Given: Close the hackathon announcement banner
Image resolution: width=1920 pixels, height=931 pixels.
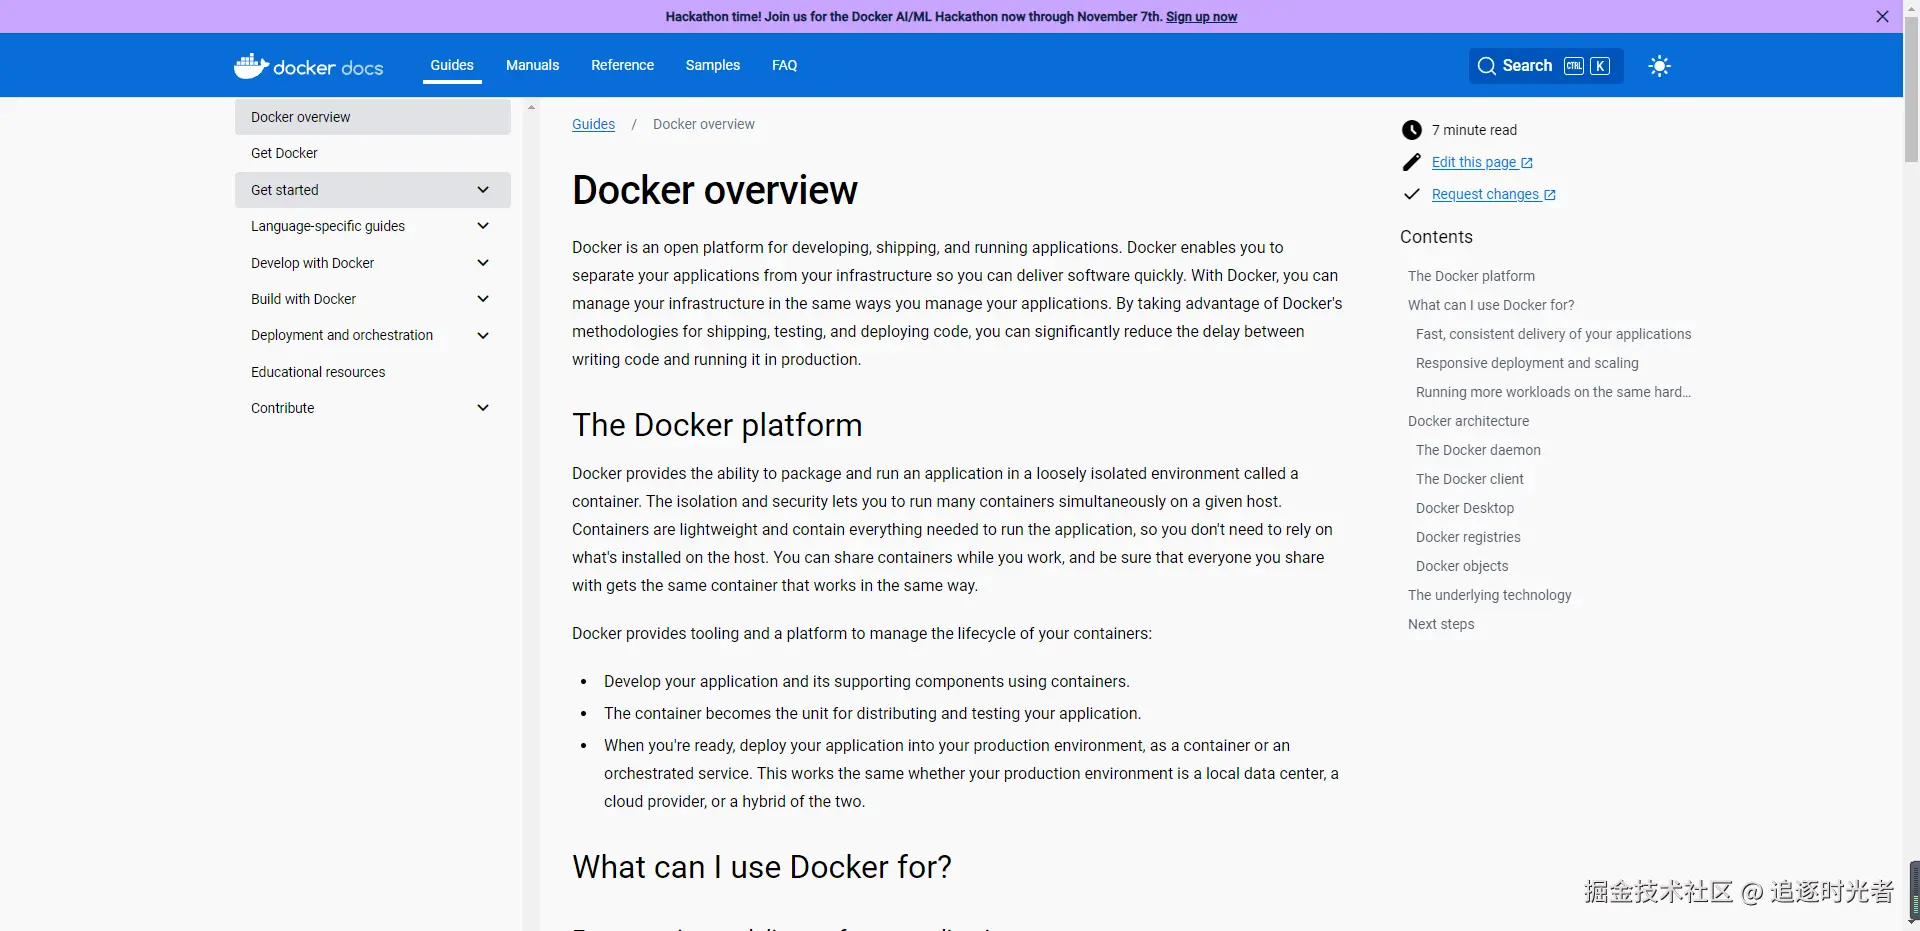Looking at the screenshot, I should 1882,17.
